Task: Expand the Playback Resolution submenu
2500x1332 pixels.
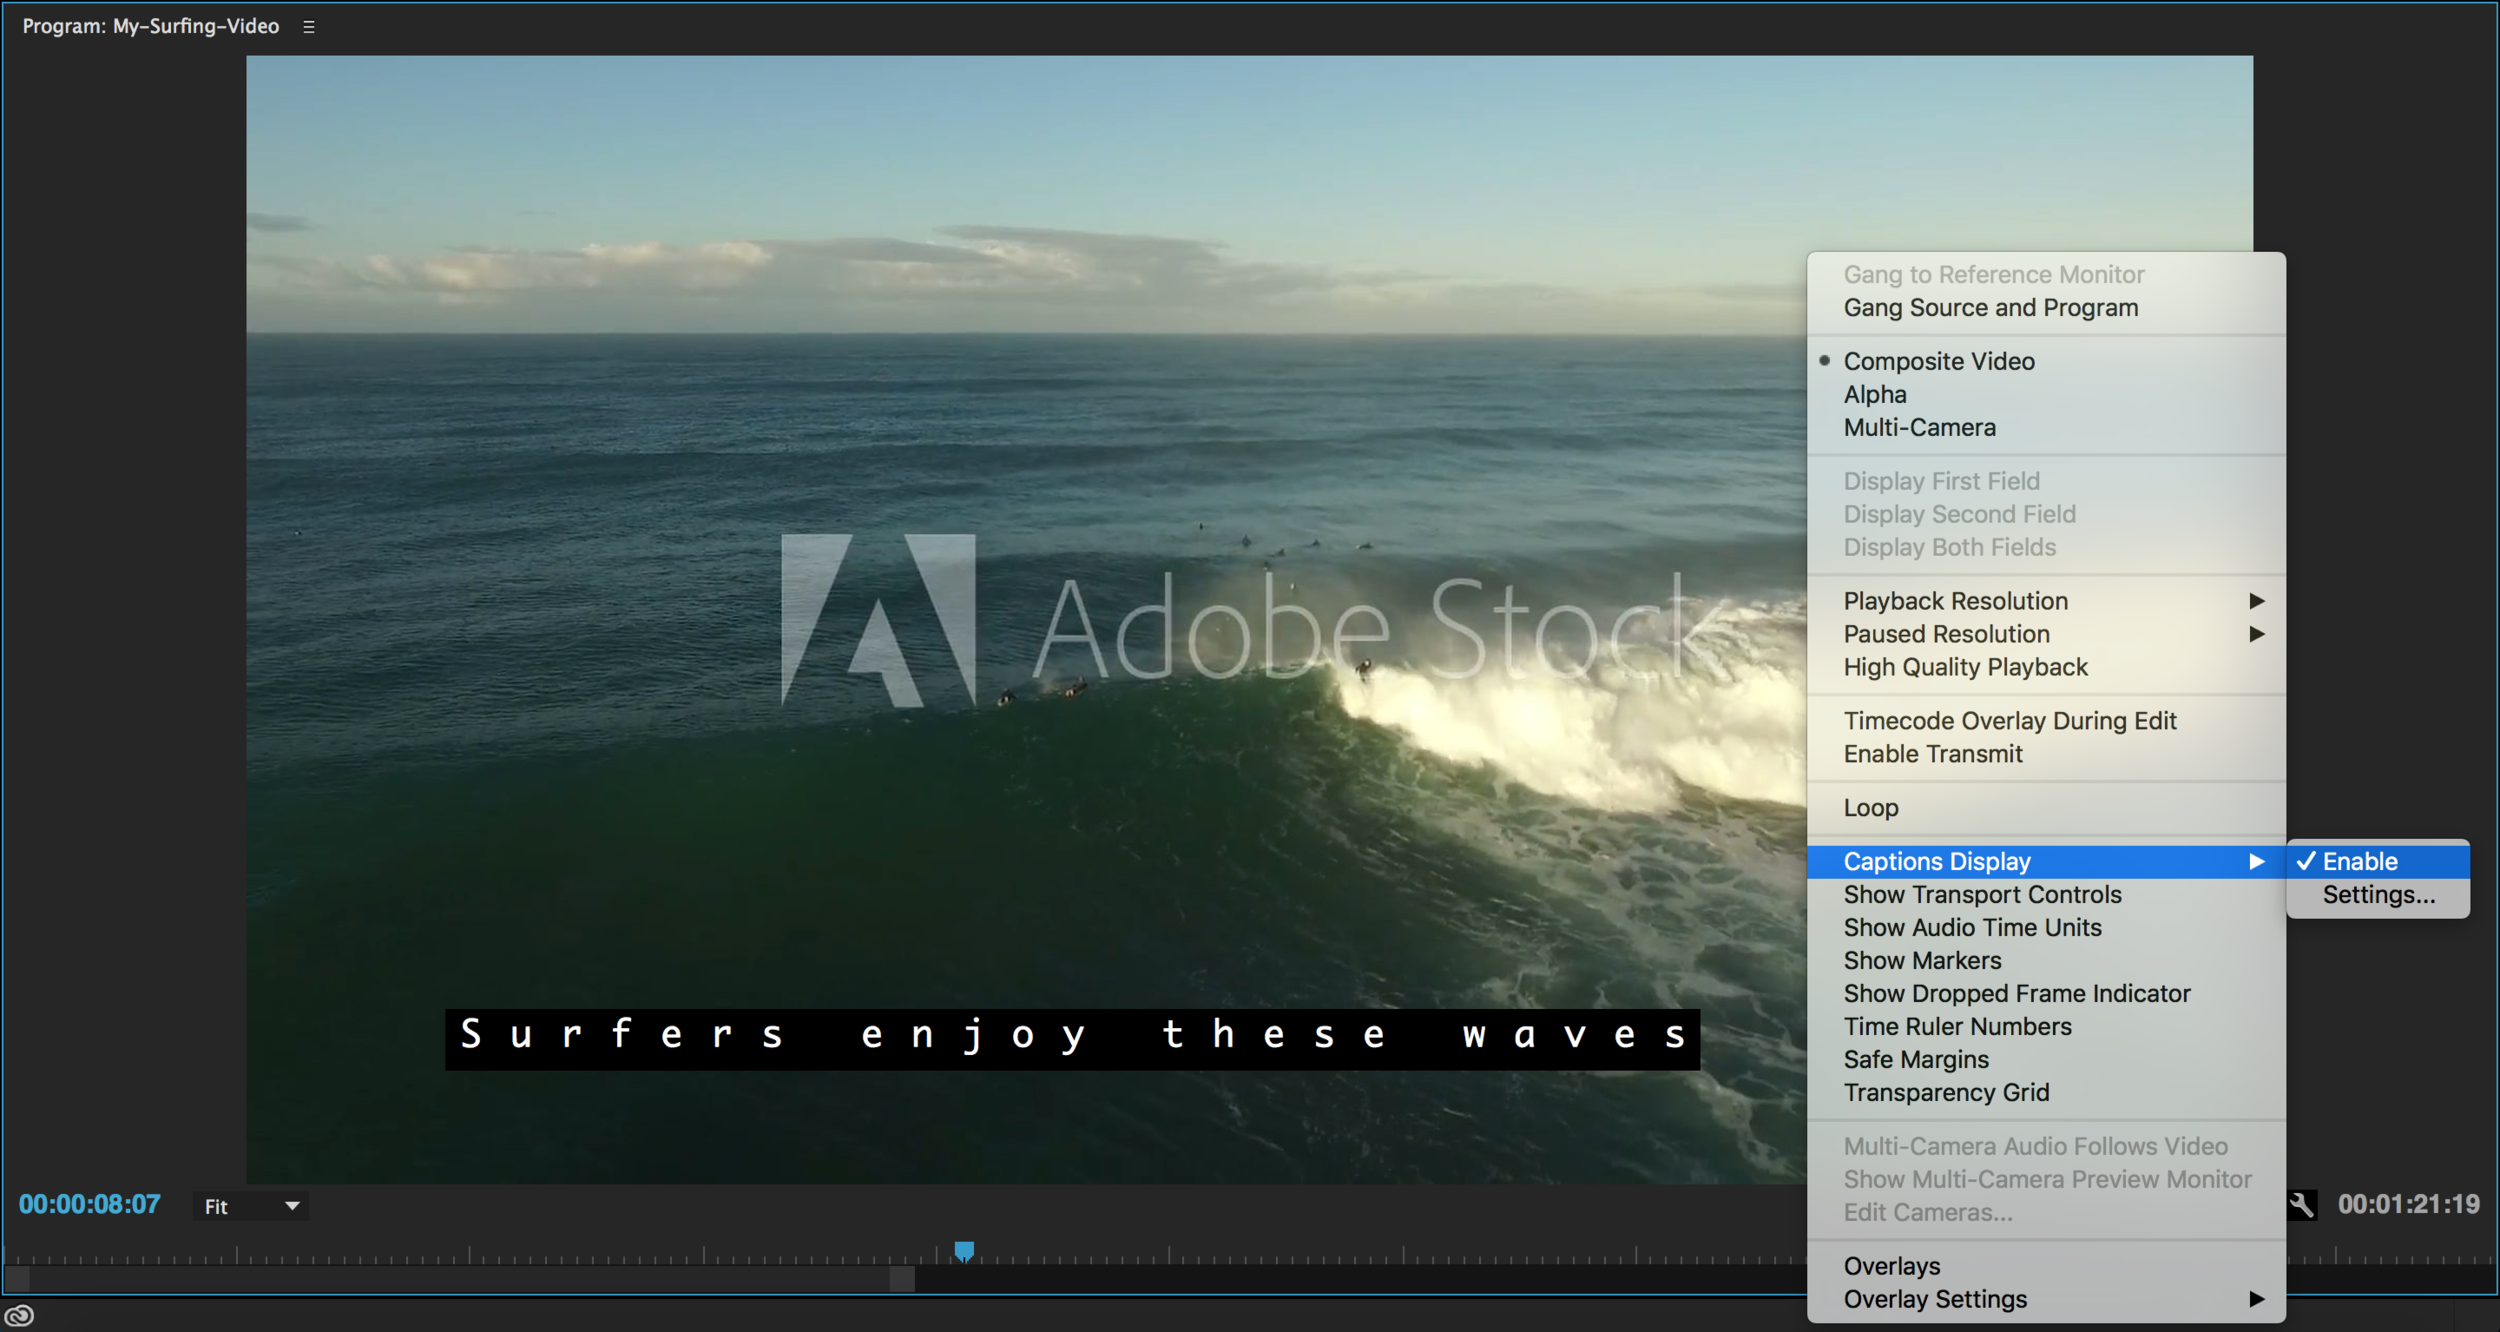Action: 2046,601
